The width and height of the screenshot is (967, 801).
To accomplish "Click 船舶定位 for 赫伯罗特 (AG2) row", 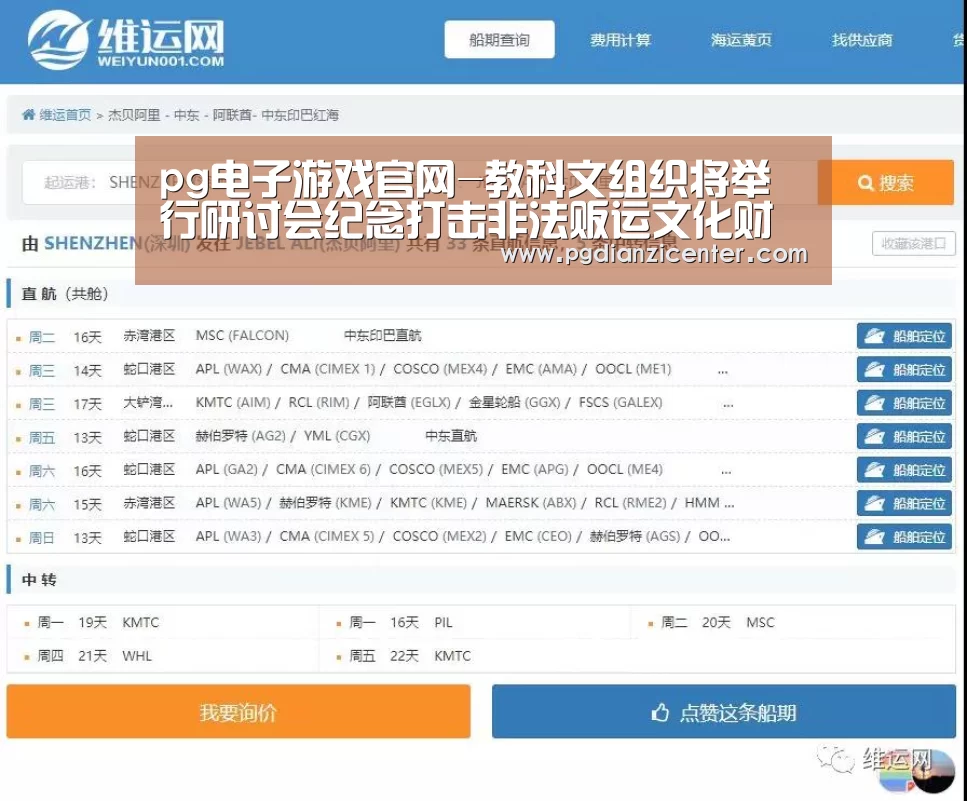I will point(905,437).
